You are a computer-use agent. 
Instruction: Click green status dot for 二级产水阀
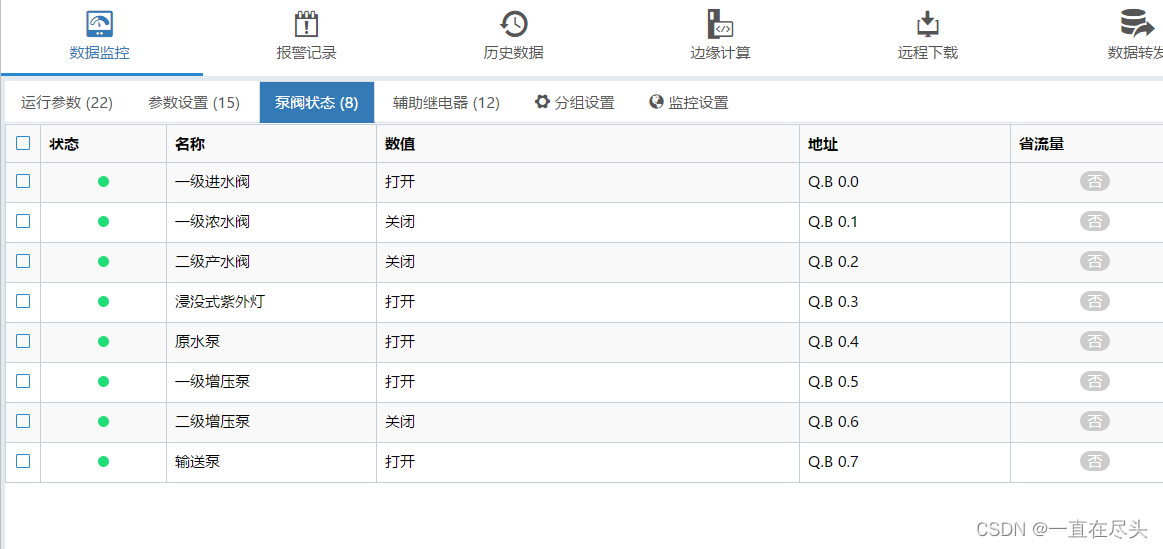(x=104, y=262)
